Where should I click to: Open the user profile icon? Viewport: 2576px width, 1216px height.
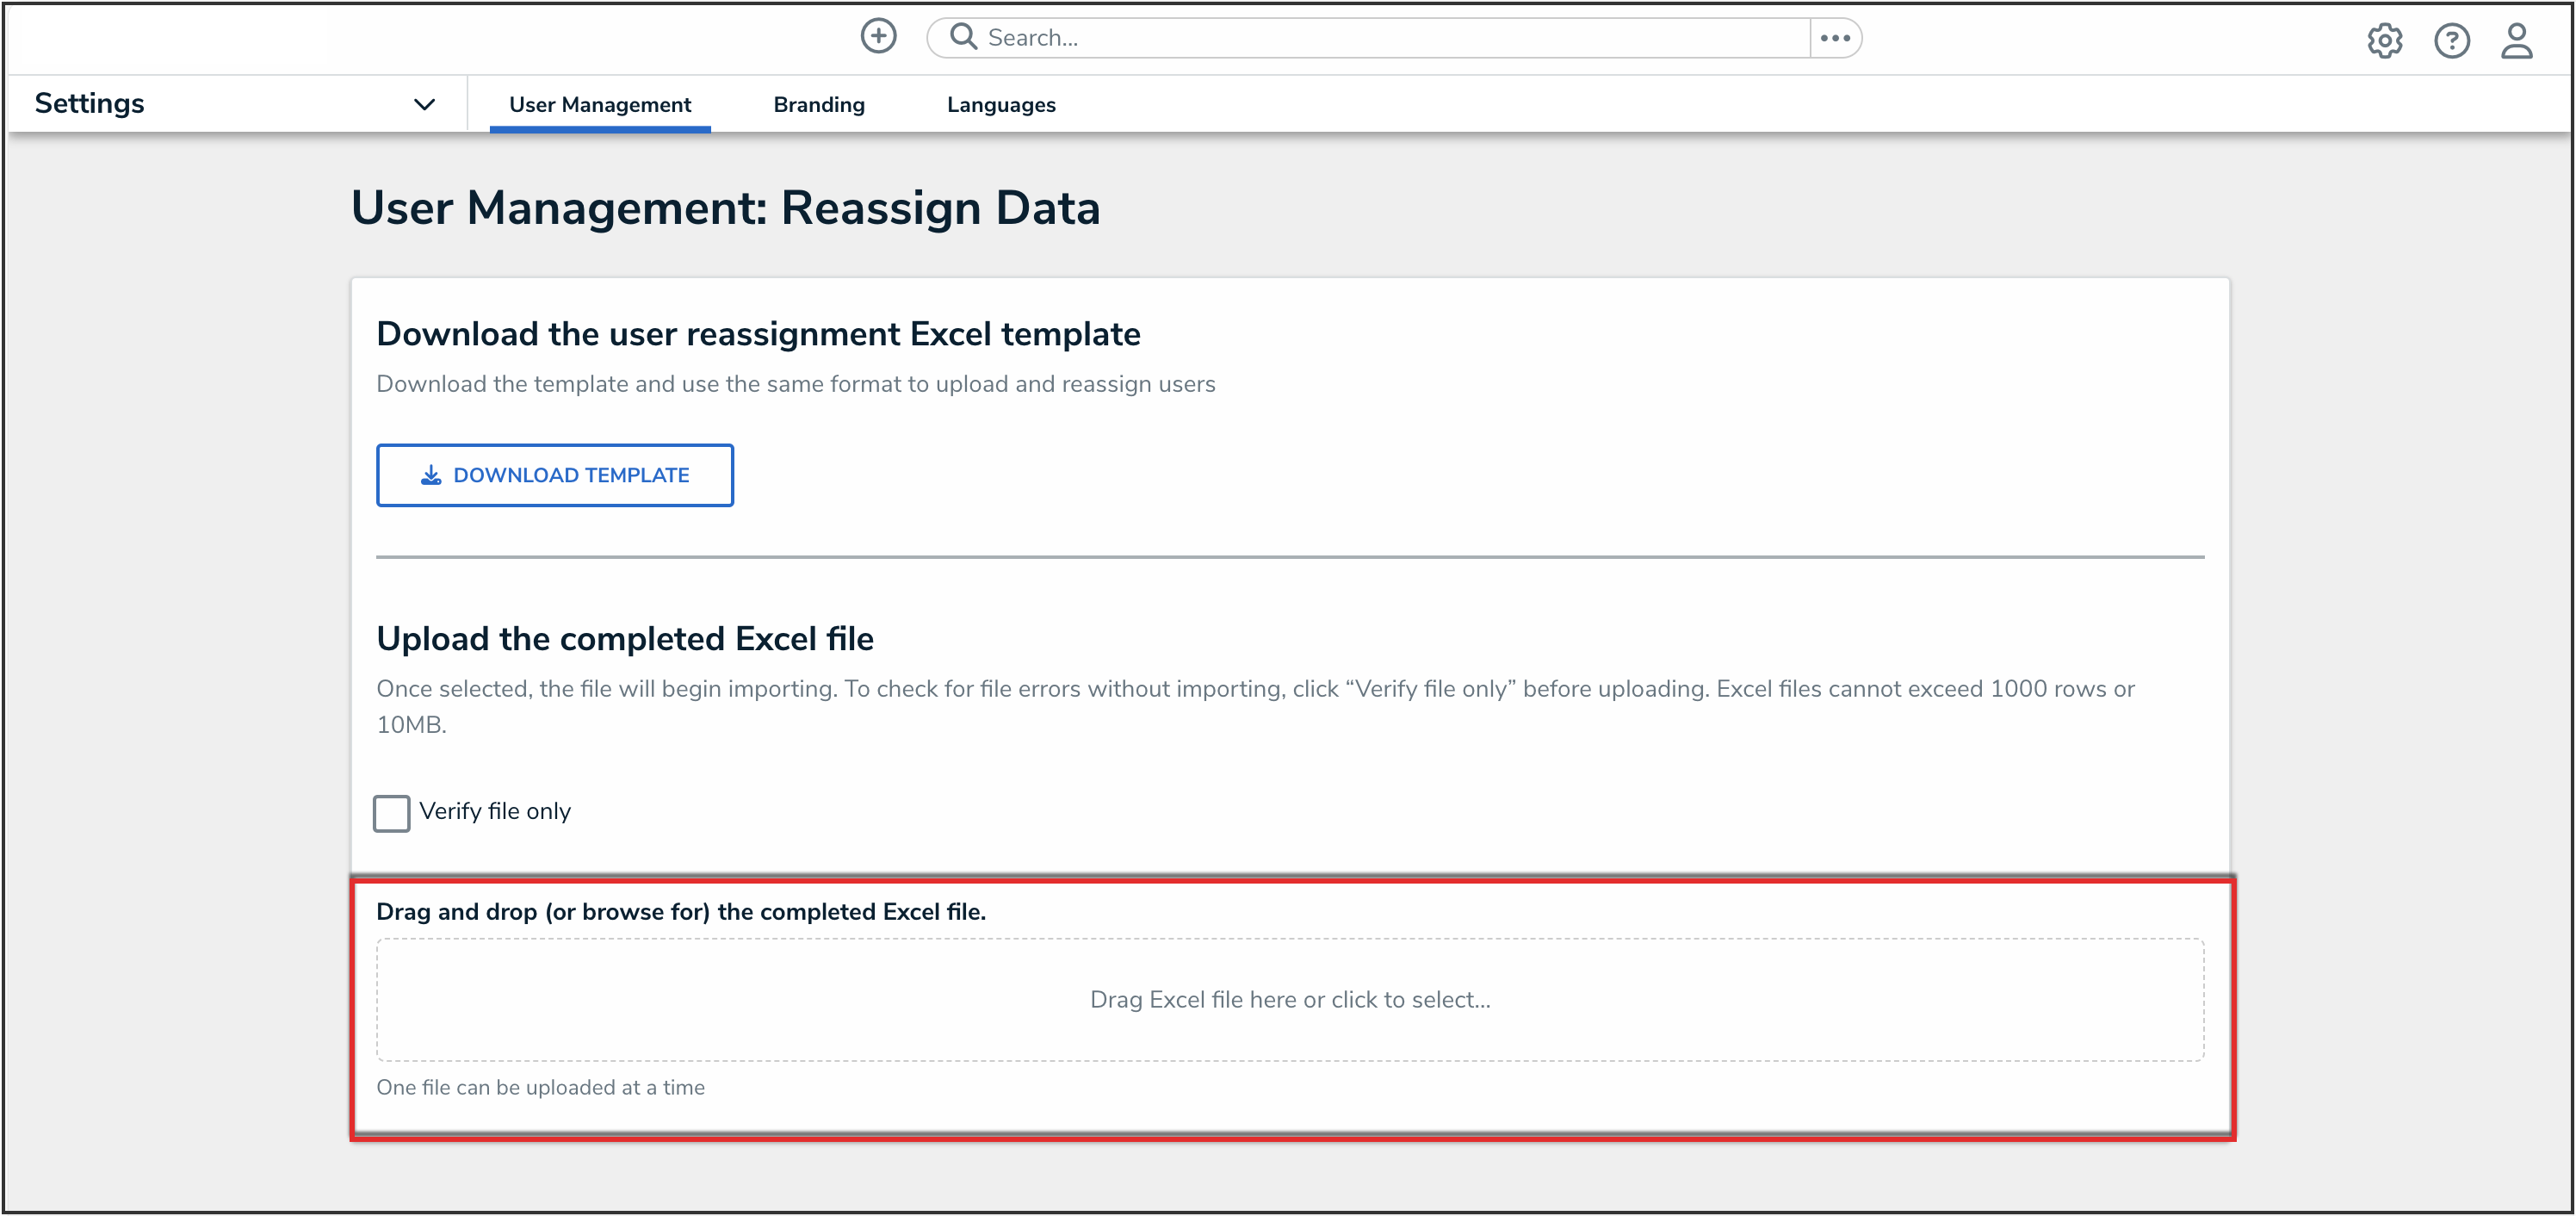[2516, 41]
